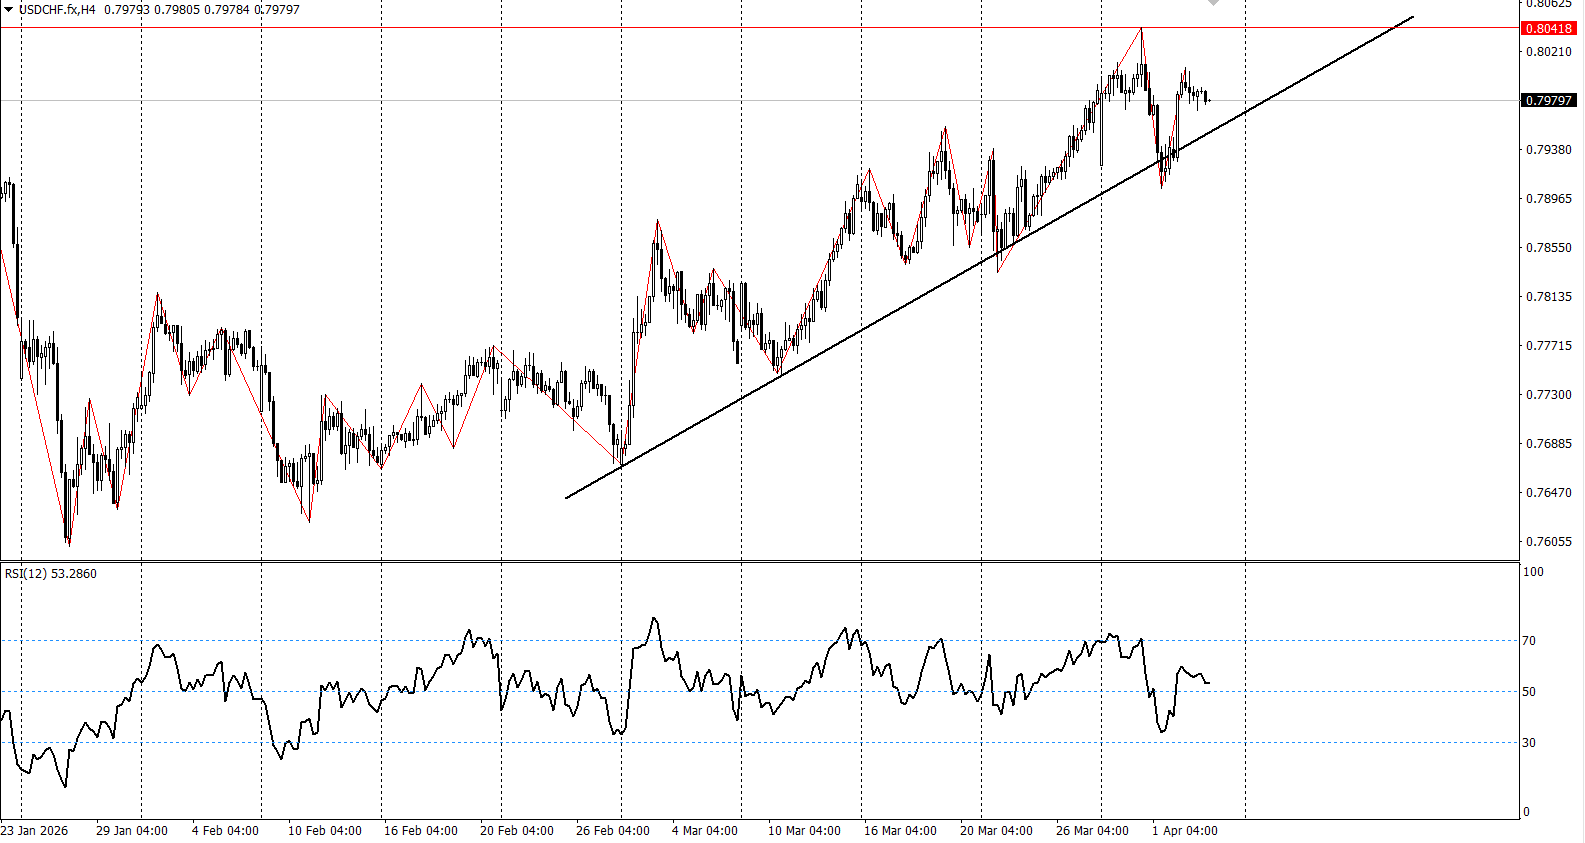Click the 10 Mar 04:00 time label

[x=804, y=830]
